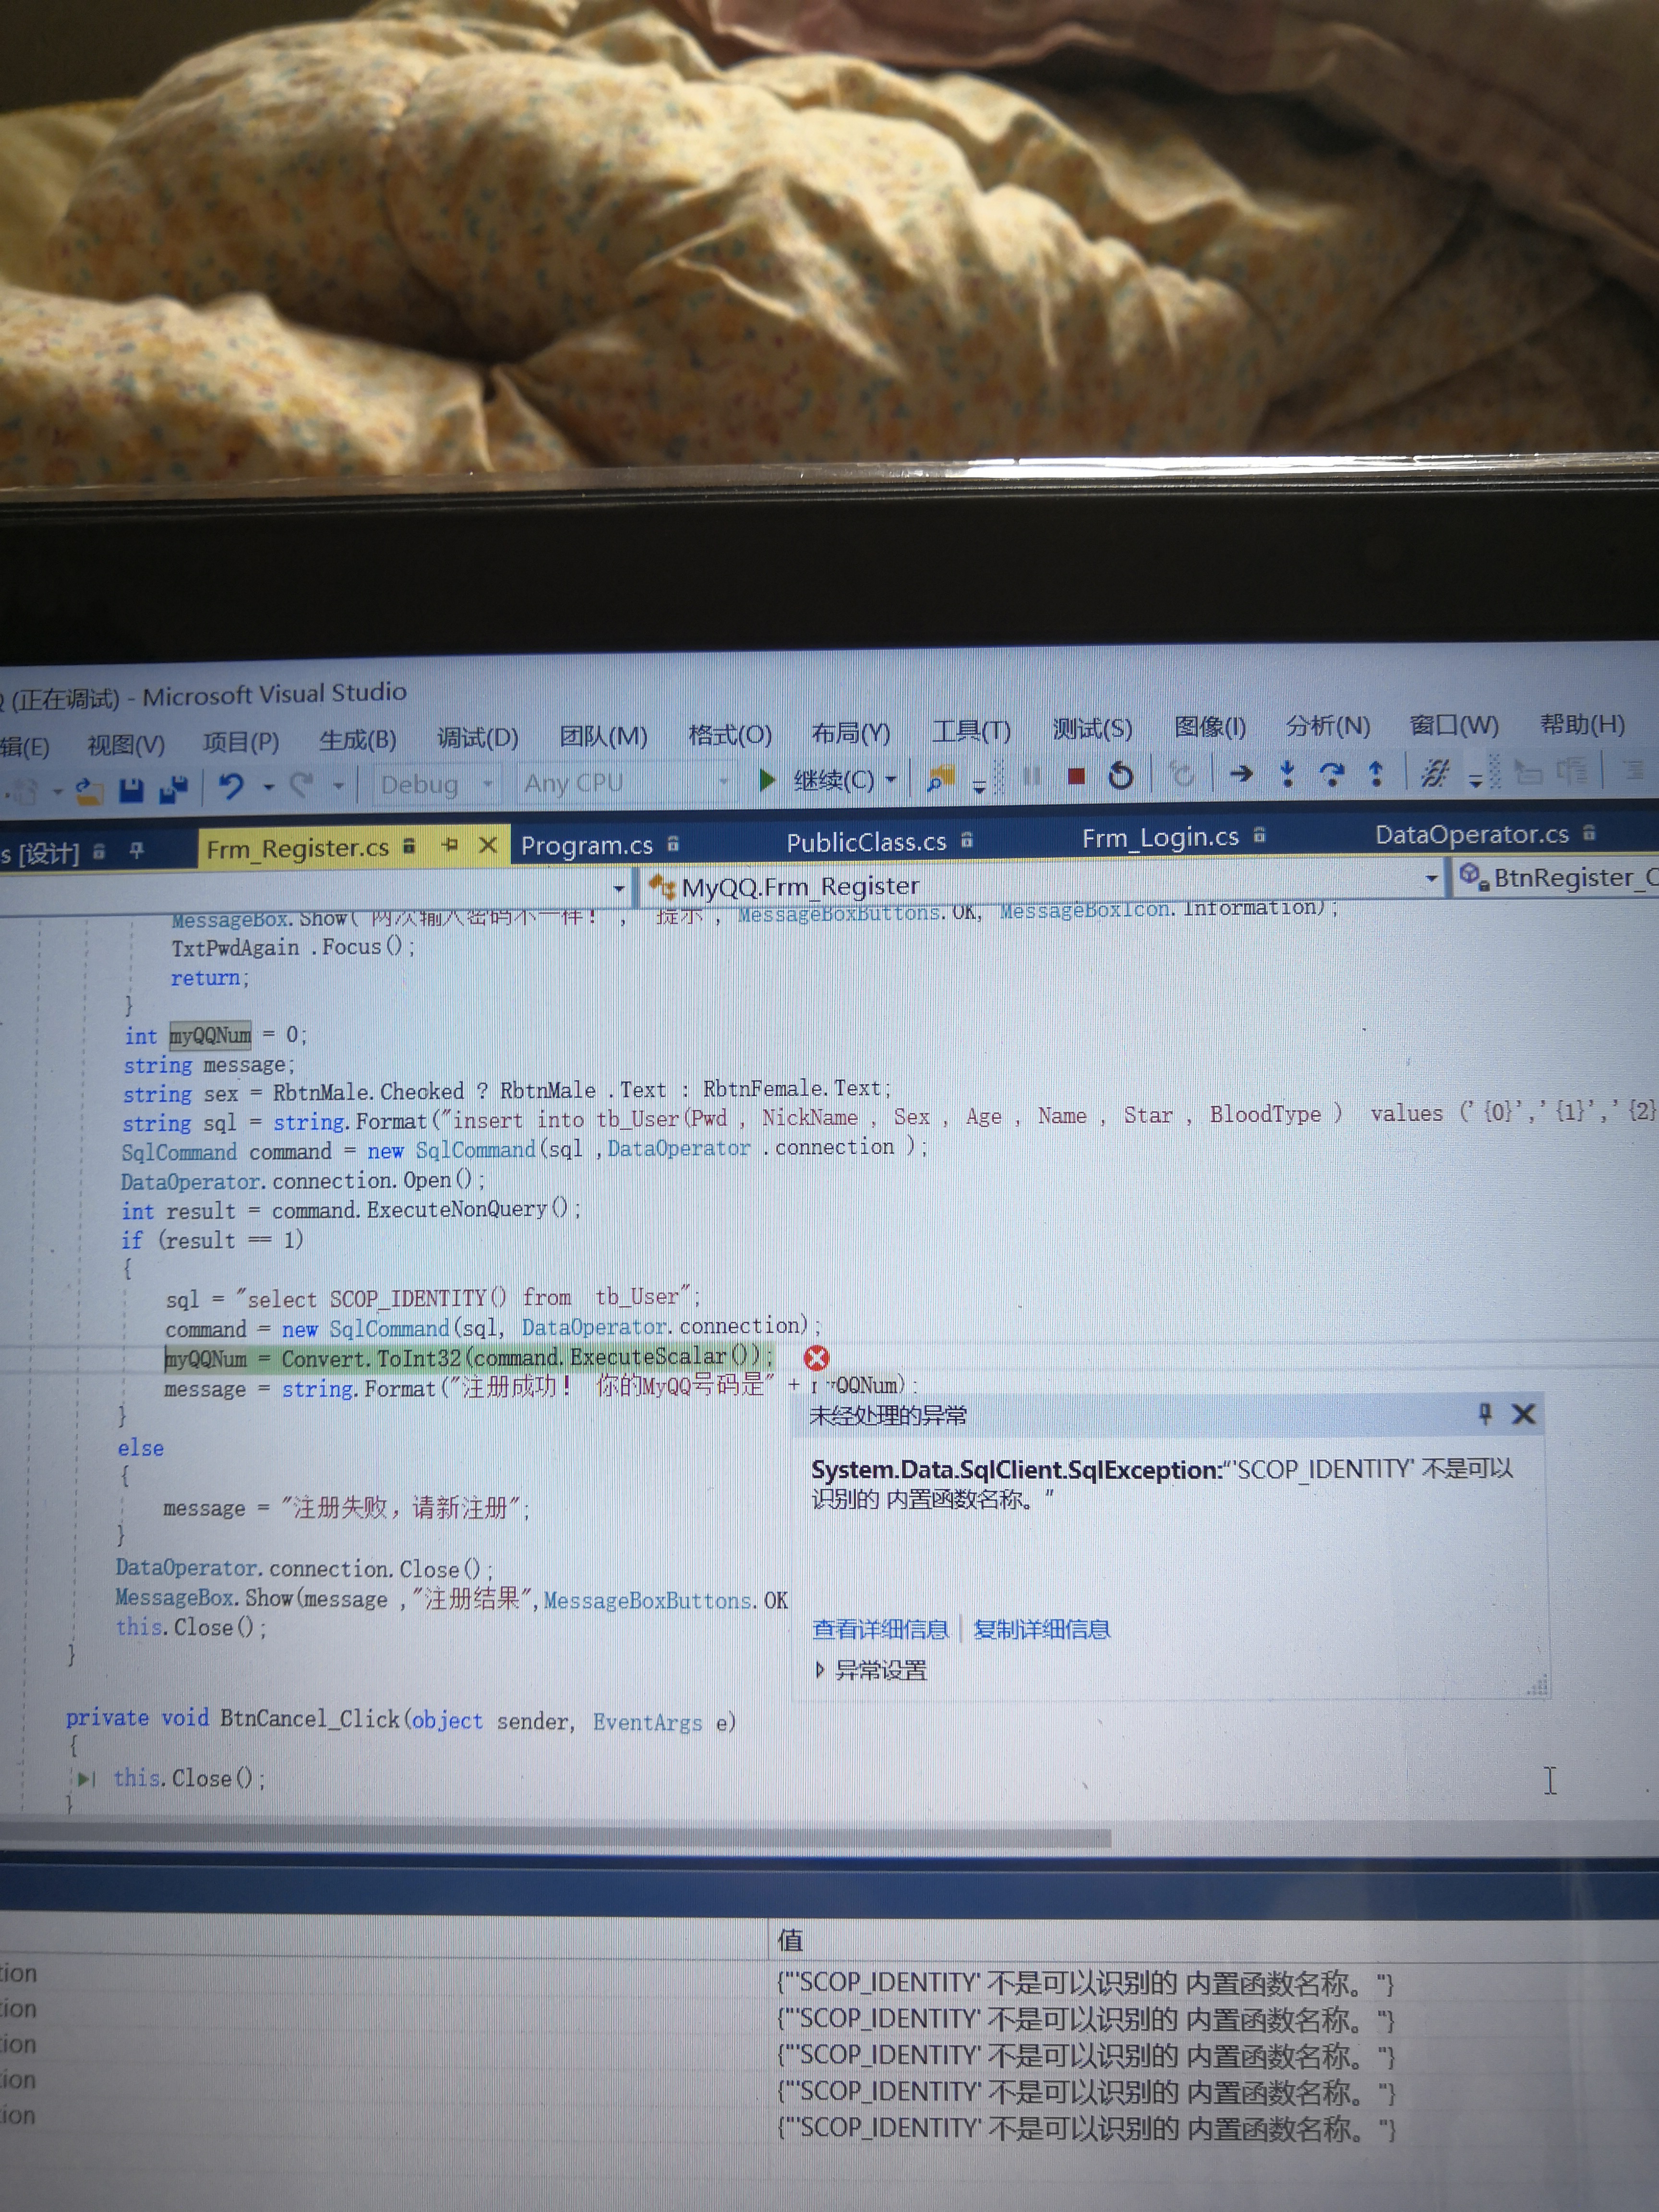
Task: Pause execution using Break All icon
Action: [x=1032, y=777]
